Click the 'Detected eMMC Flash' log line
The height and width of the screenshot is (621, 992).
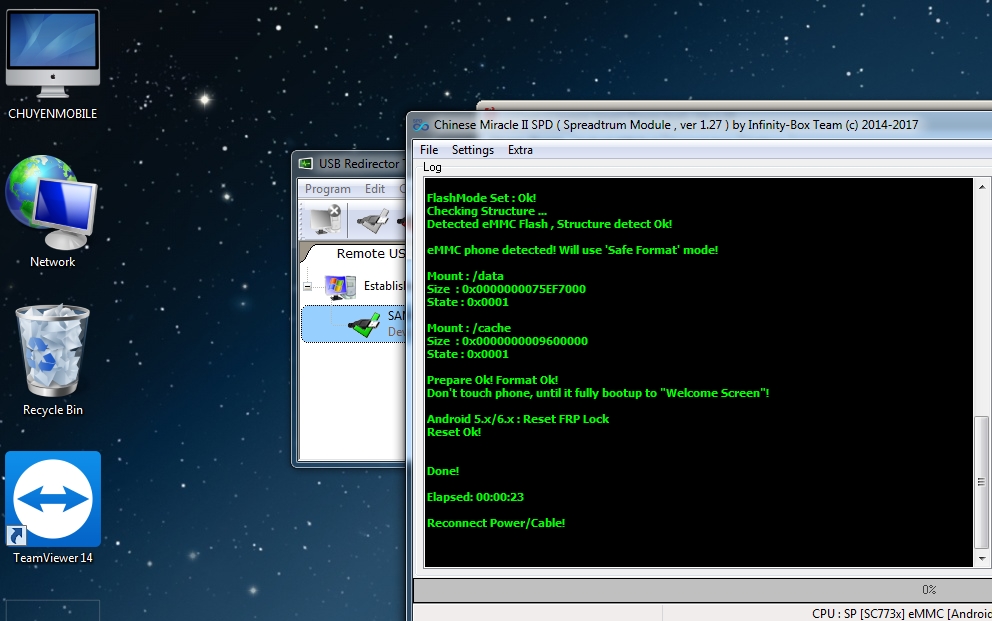(549, 224)
